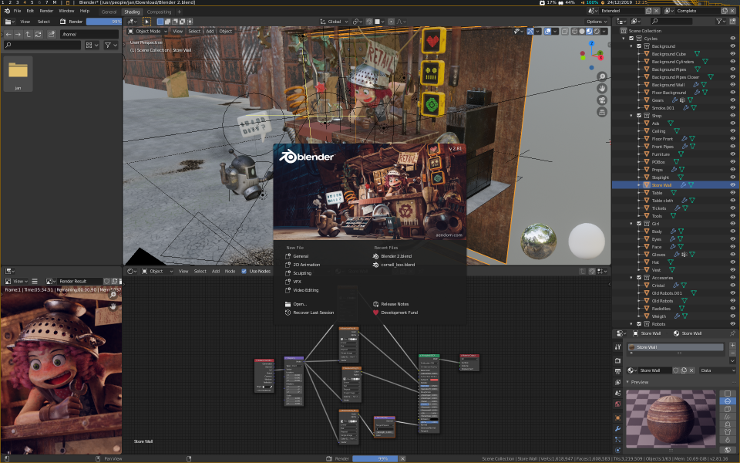The image size is (740, 463).
Task: Open the Object properties orange square tab
Action: tap(618, 418)
